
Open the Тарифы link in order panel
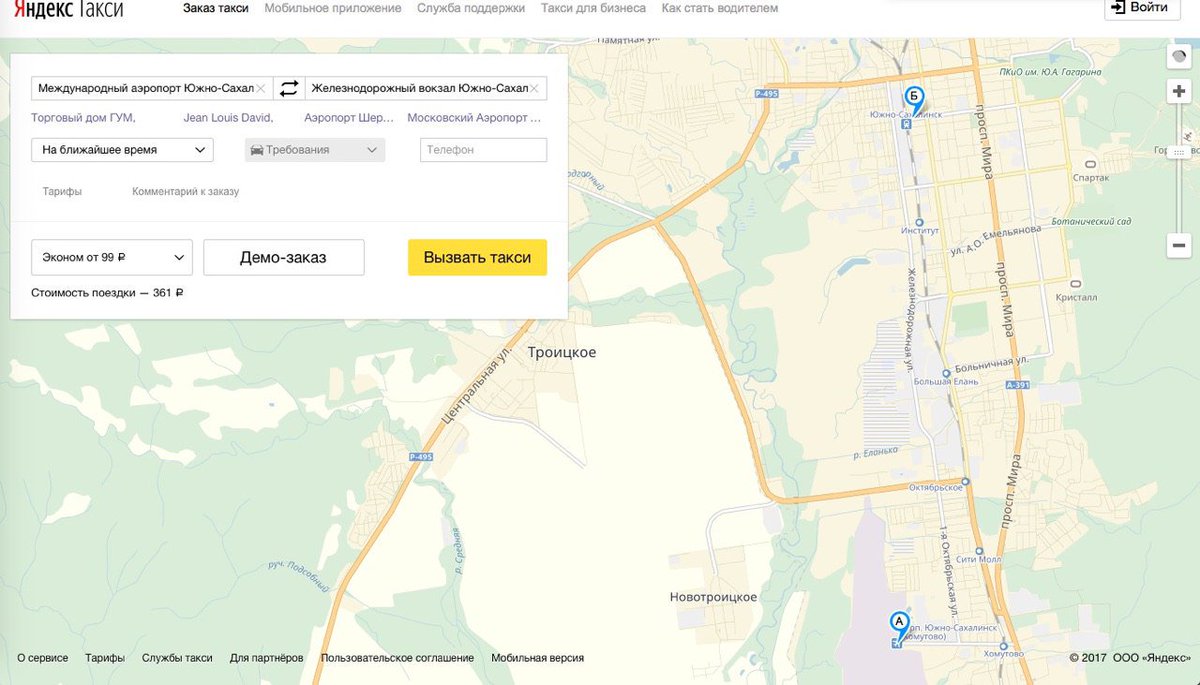[x=62, y=191]
